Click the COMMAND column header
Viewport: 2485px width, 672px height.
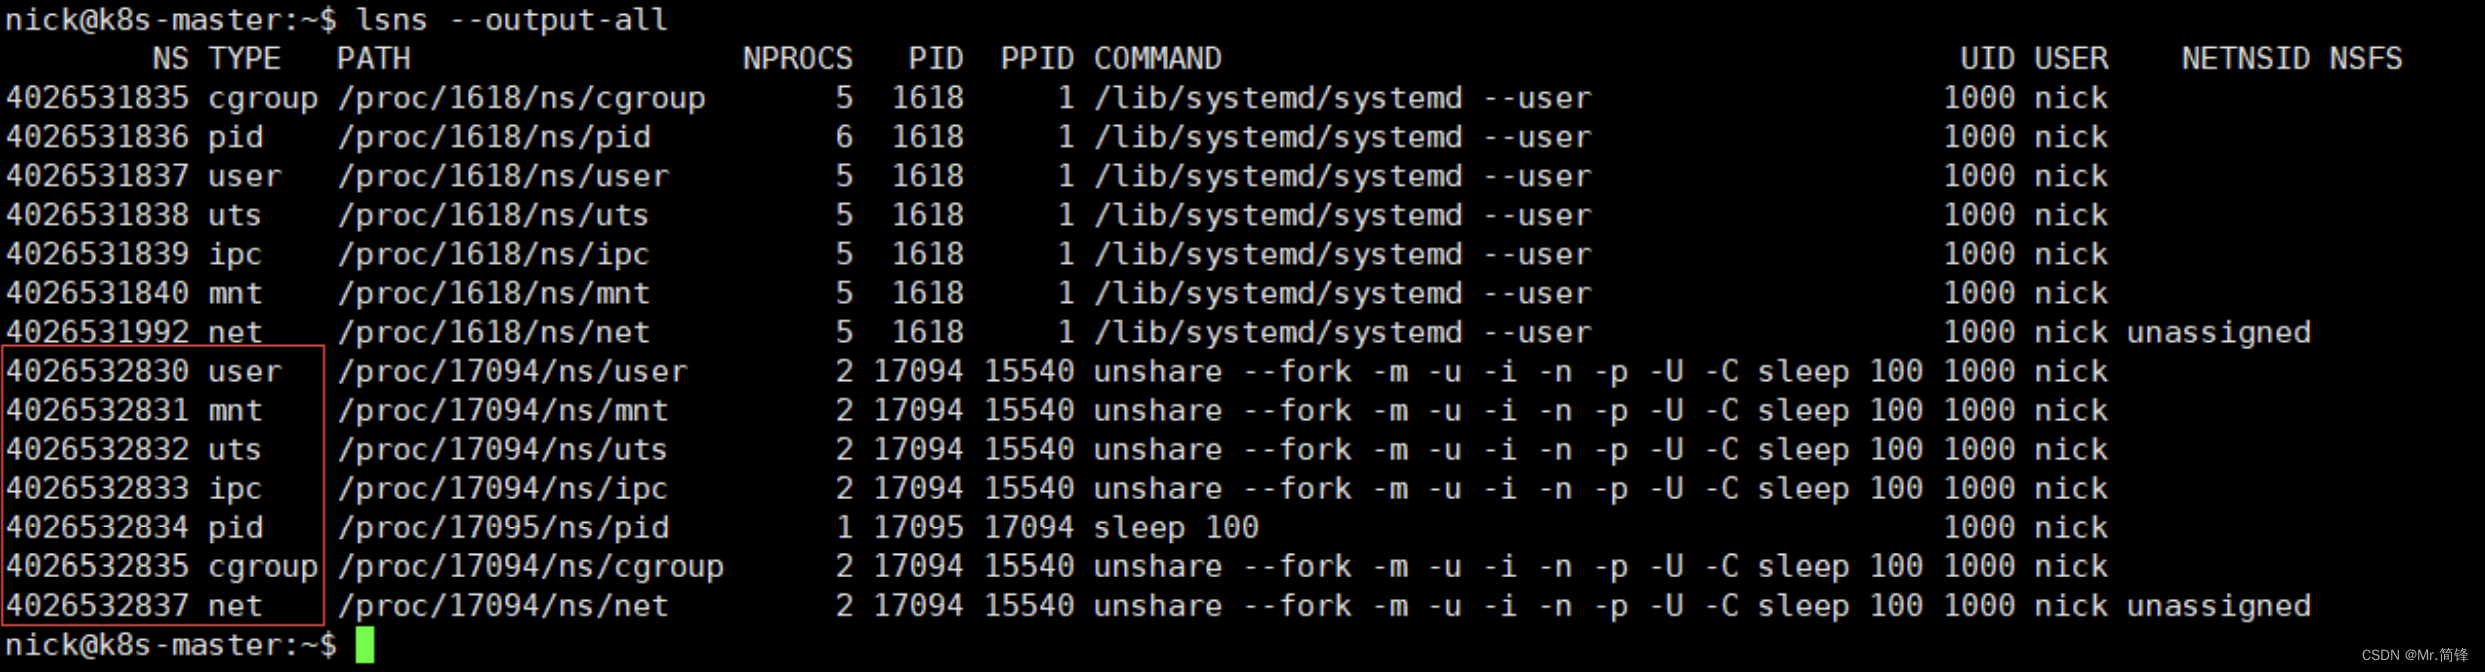(x=1157, y=59)
